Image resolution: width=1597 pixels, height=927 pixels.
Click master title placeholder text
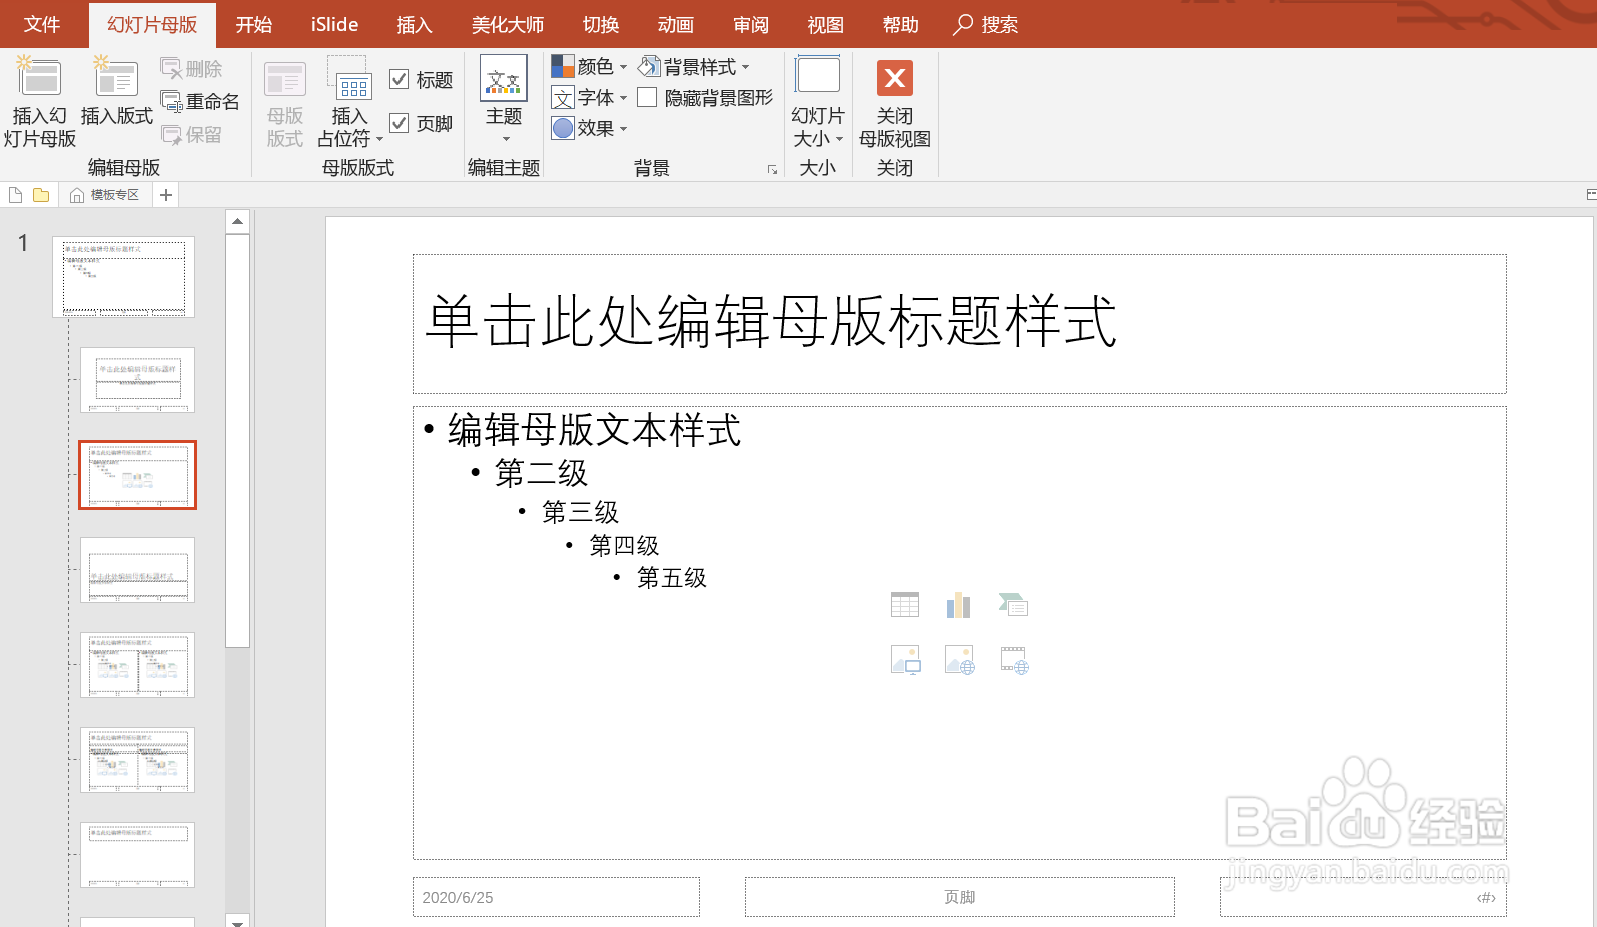[x=771, y=322]
